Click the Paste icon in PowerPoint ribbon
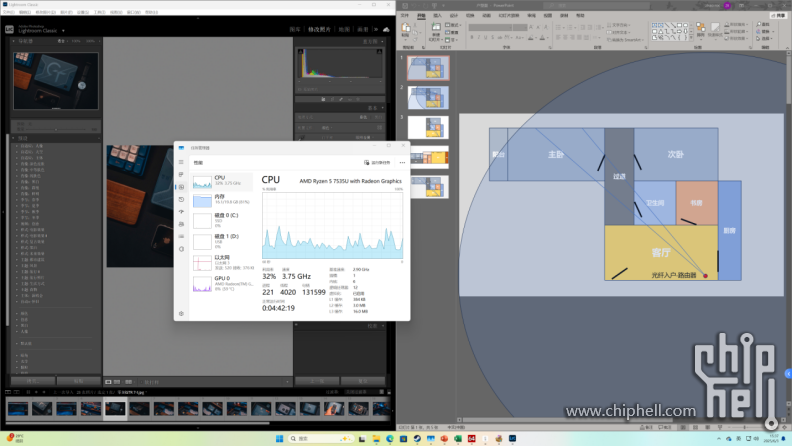The image size is (792, 446). 406,27
